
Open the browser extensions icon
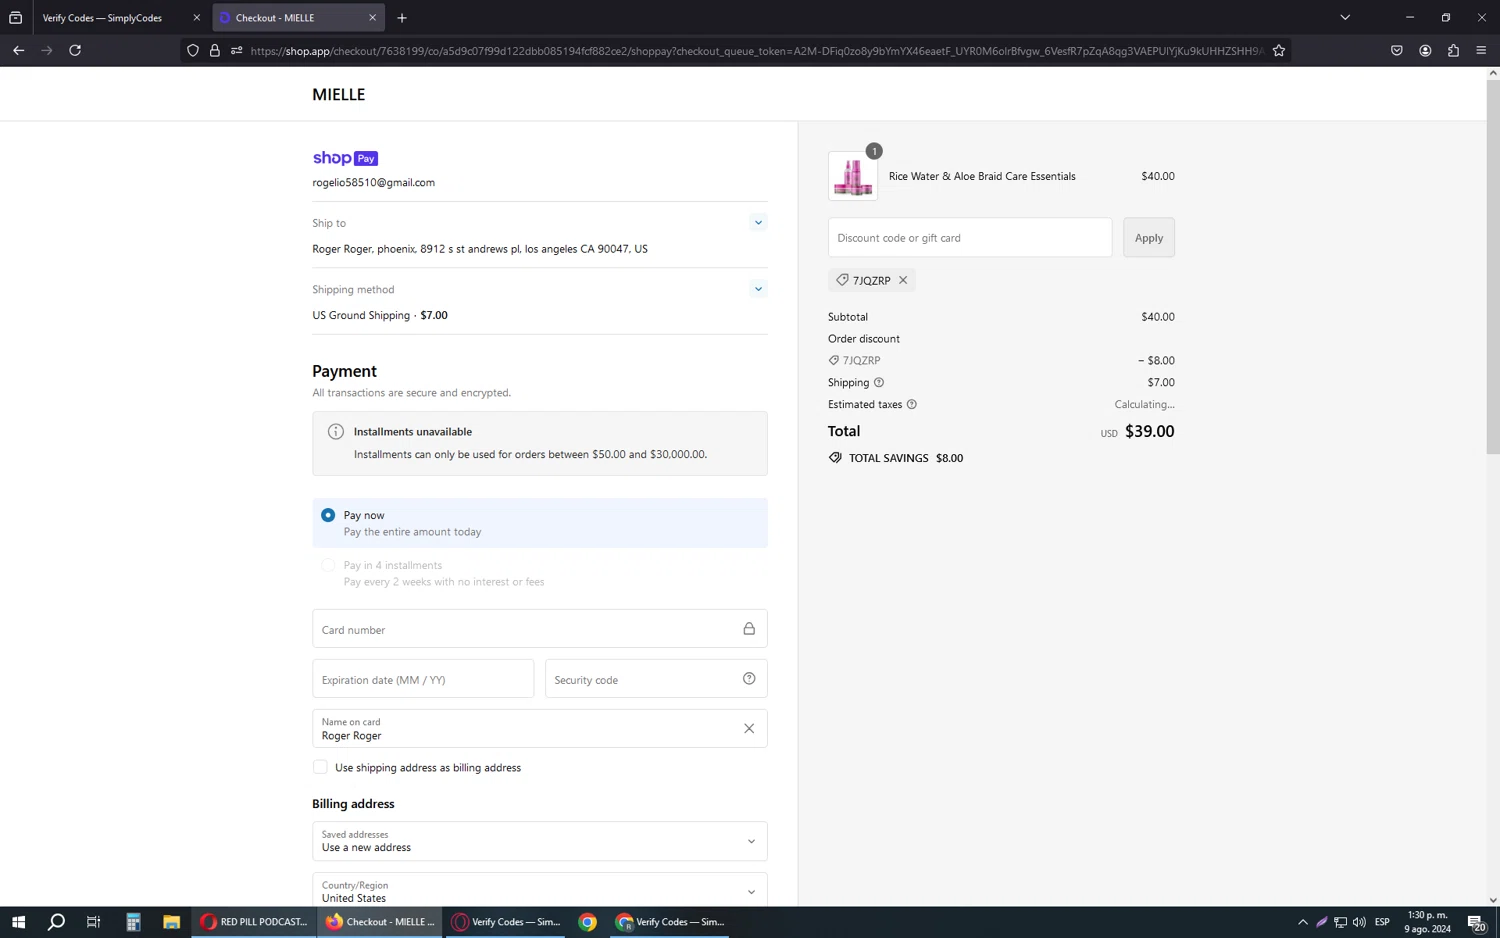tap(1453, 50)
